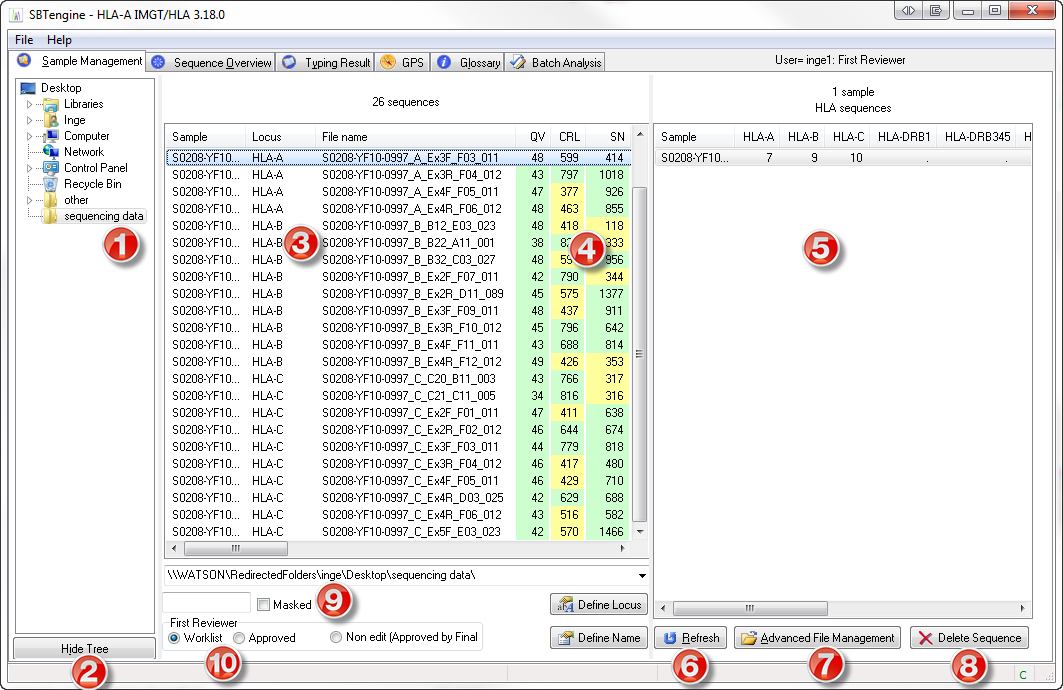Expand the Inge tree node
This screenshot has height=690, width=1063.
point(29,121)
